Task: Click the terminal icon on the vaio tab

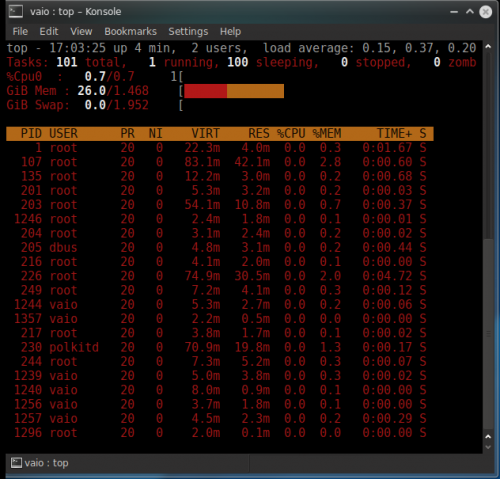Action: 16,463
